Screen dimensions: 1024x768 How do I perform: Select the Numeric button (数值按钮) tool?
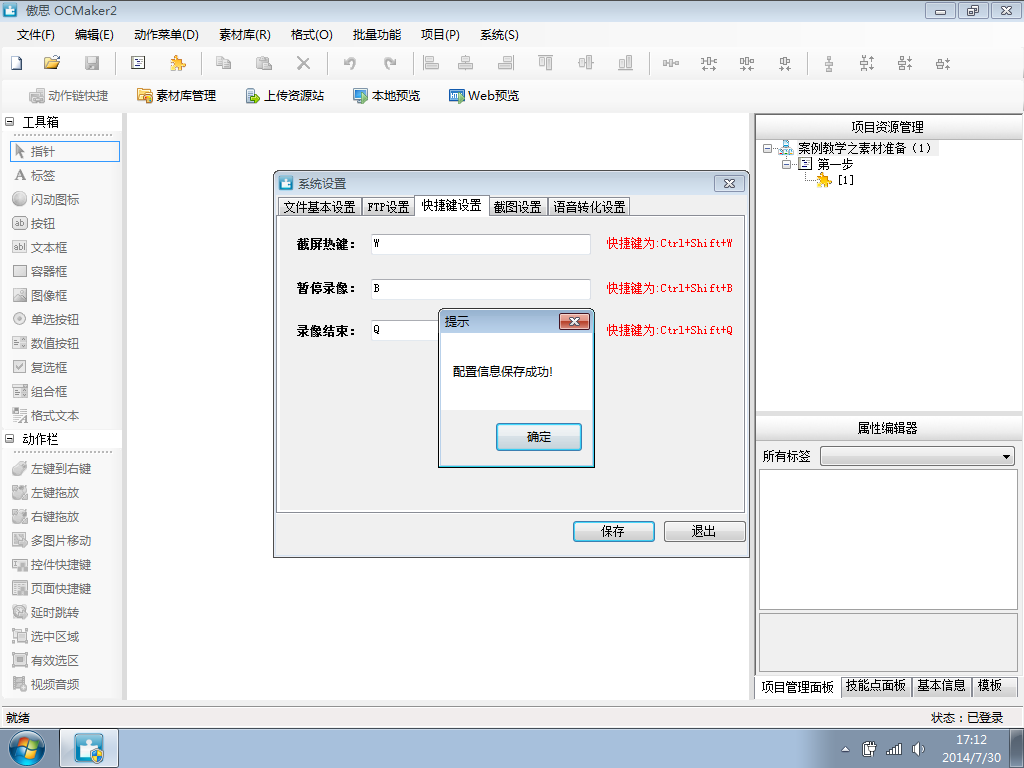pyautogui.click(x=46, y=344)
